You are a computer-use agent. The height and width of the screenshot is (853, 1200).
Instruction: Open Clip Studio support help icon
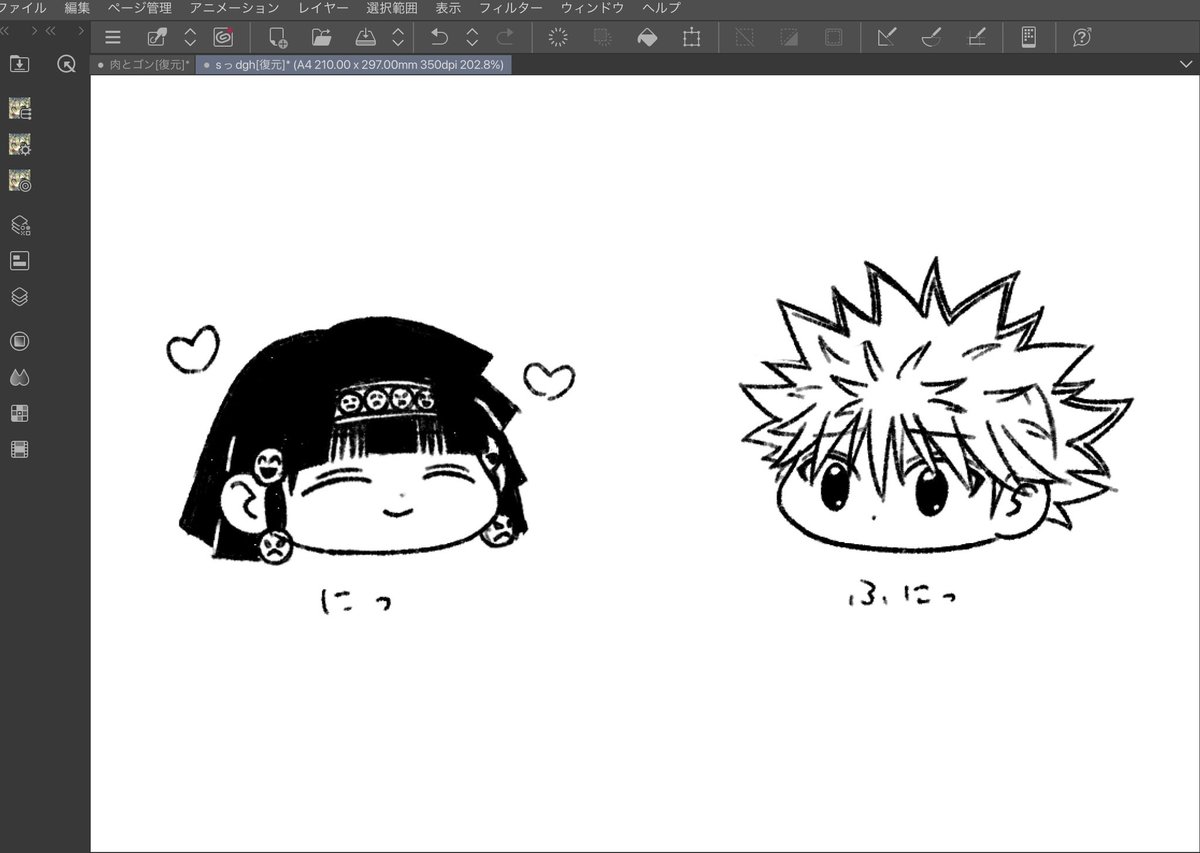click(1081, 38)
